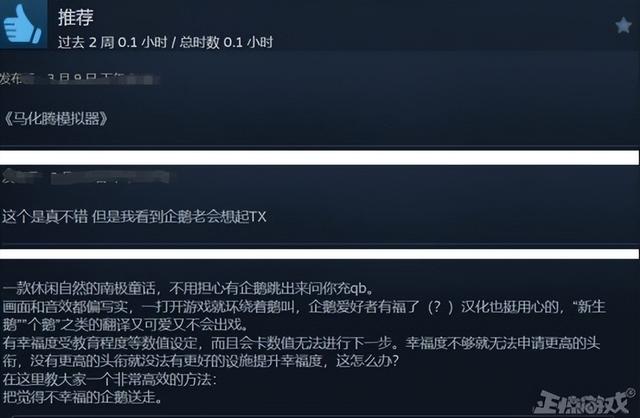Click the line starting 一款休闲自然的南极童话
Screen dimensions: 640x418
tap(189, 288)
